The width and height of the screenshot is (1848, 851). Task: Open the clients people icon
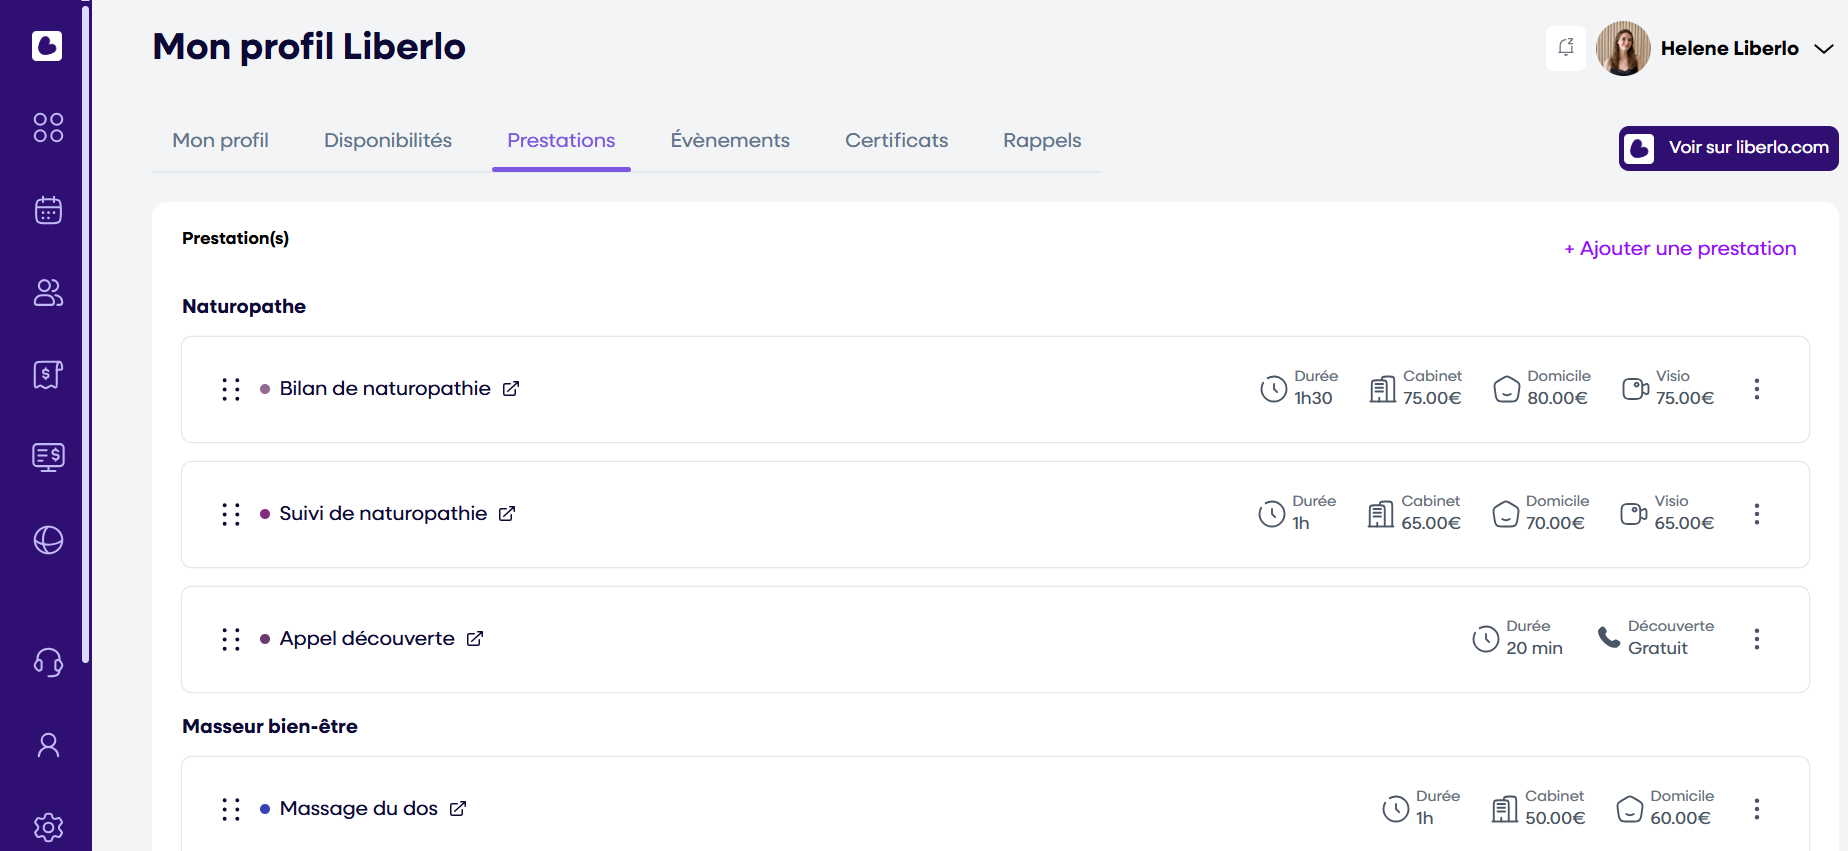coord(48,292)
